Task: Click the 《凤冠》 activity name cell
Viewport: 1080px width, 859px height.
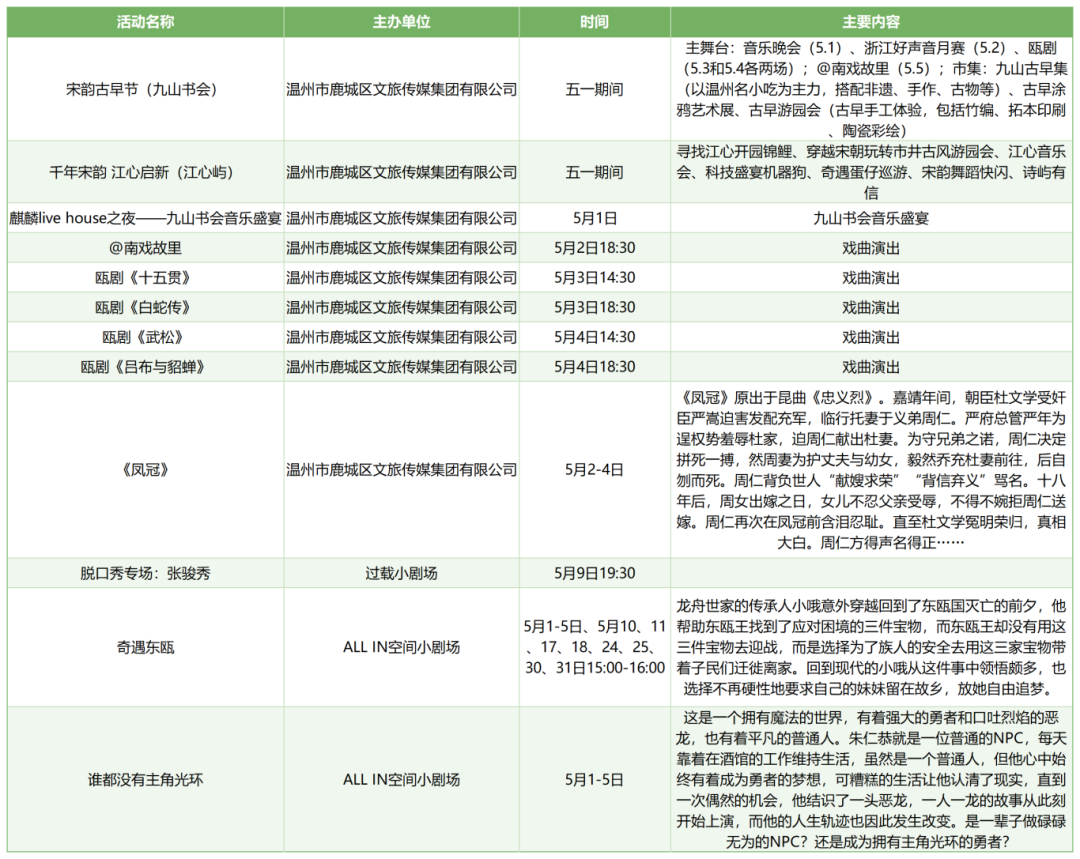Action: click(145, 468)
